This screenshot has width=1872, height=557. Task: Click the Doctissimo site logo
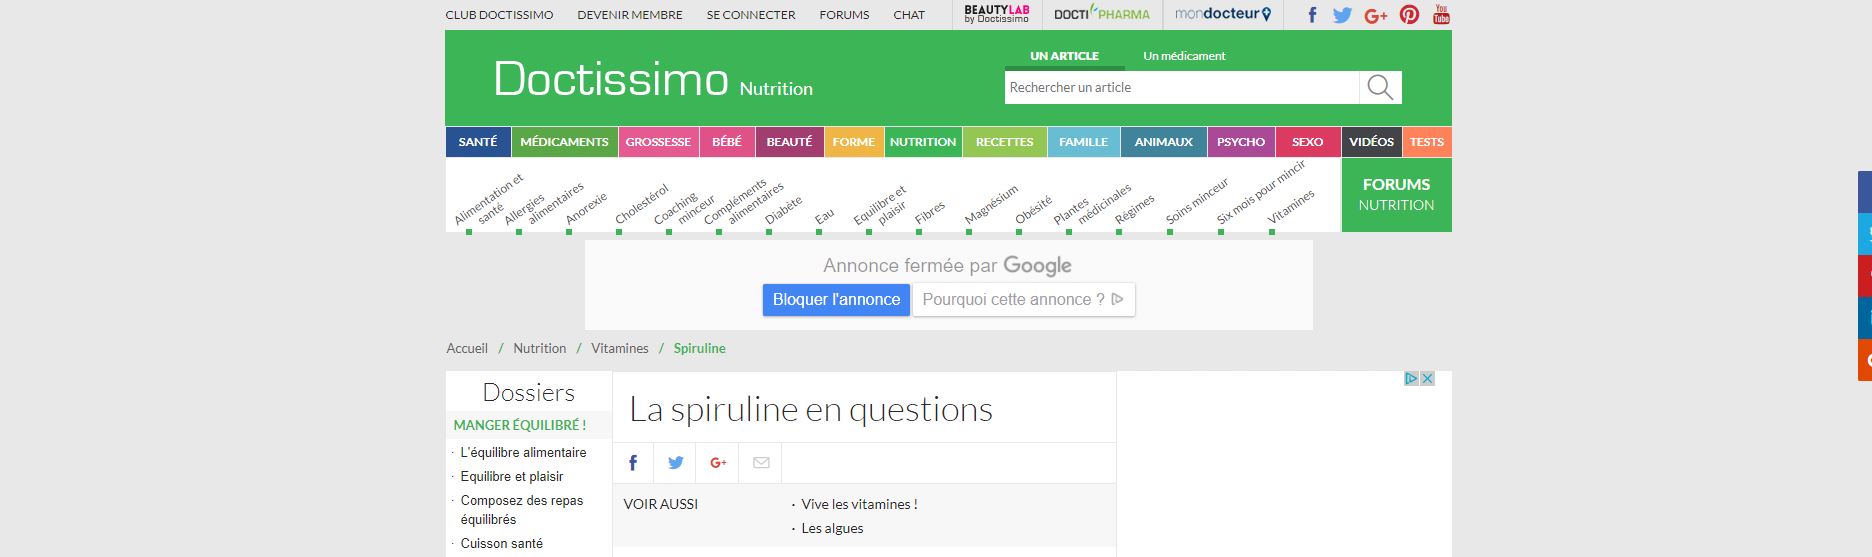[610, 78]
